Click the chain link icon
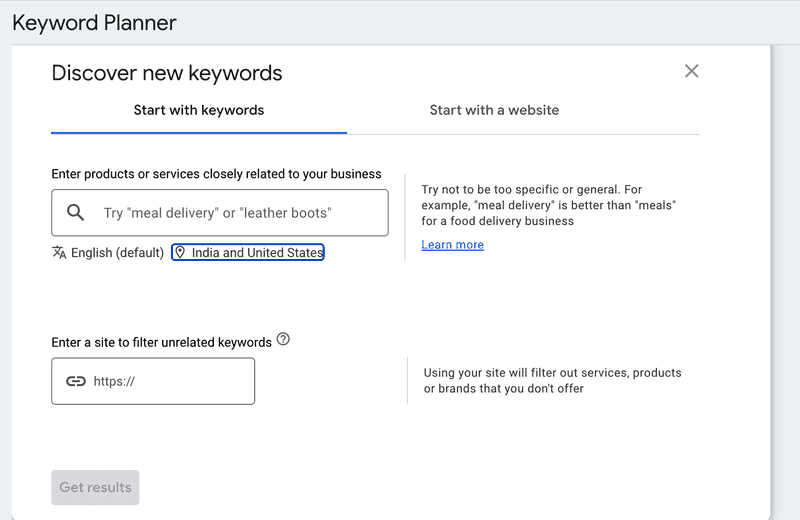 click(76, 381)
